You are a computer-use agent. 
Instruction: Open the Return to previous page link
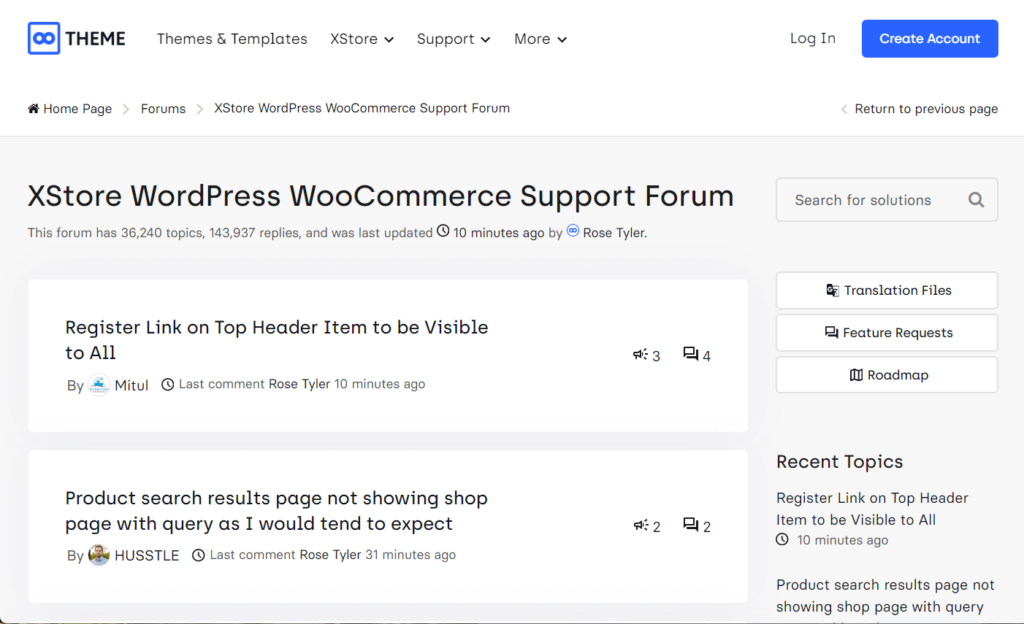coord(925,108)
